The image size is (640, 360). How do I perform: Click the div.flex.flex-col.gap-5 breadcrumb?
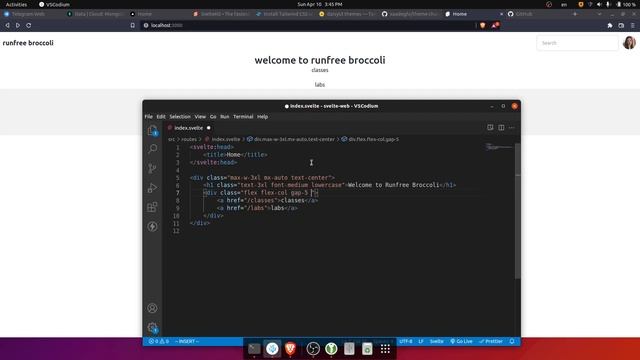click(370, 139)
